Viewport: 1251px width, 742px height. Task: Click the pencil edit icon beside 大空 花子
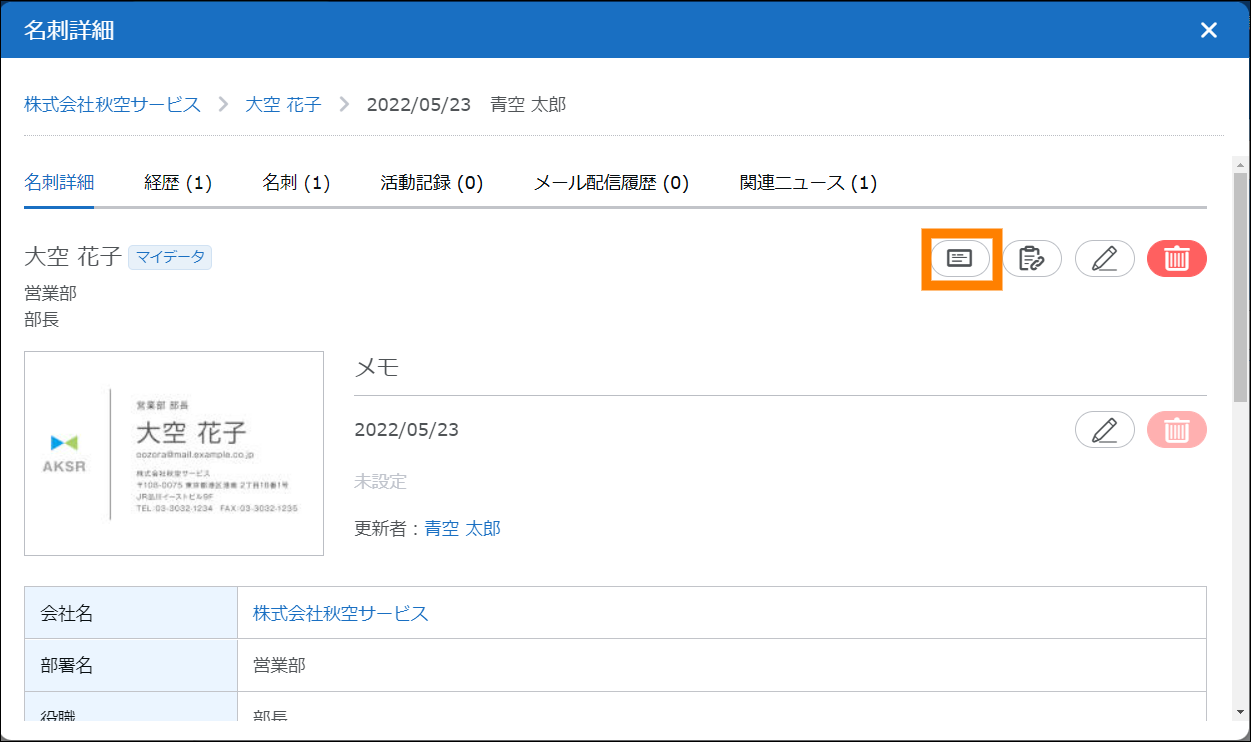pos(1104,259)
